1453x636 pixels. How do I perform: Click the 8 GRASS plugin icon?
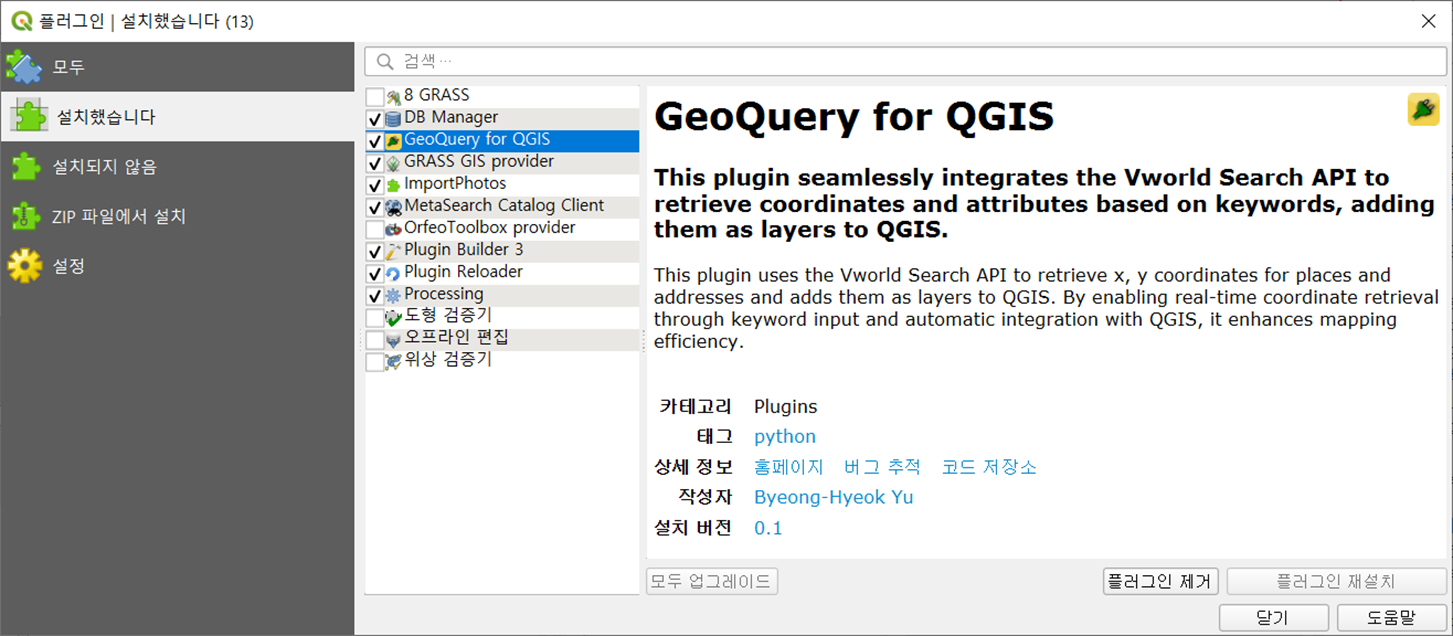pos(394,96)
